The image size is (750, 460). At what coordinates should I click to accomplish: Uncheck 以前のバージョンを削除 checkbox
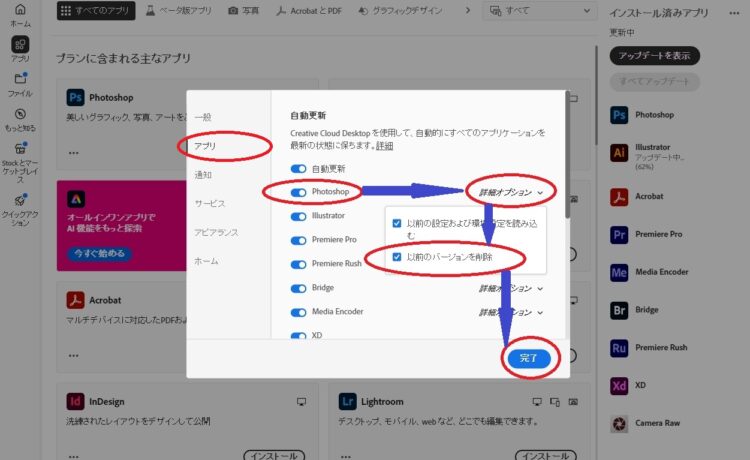397,257
